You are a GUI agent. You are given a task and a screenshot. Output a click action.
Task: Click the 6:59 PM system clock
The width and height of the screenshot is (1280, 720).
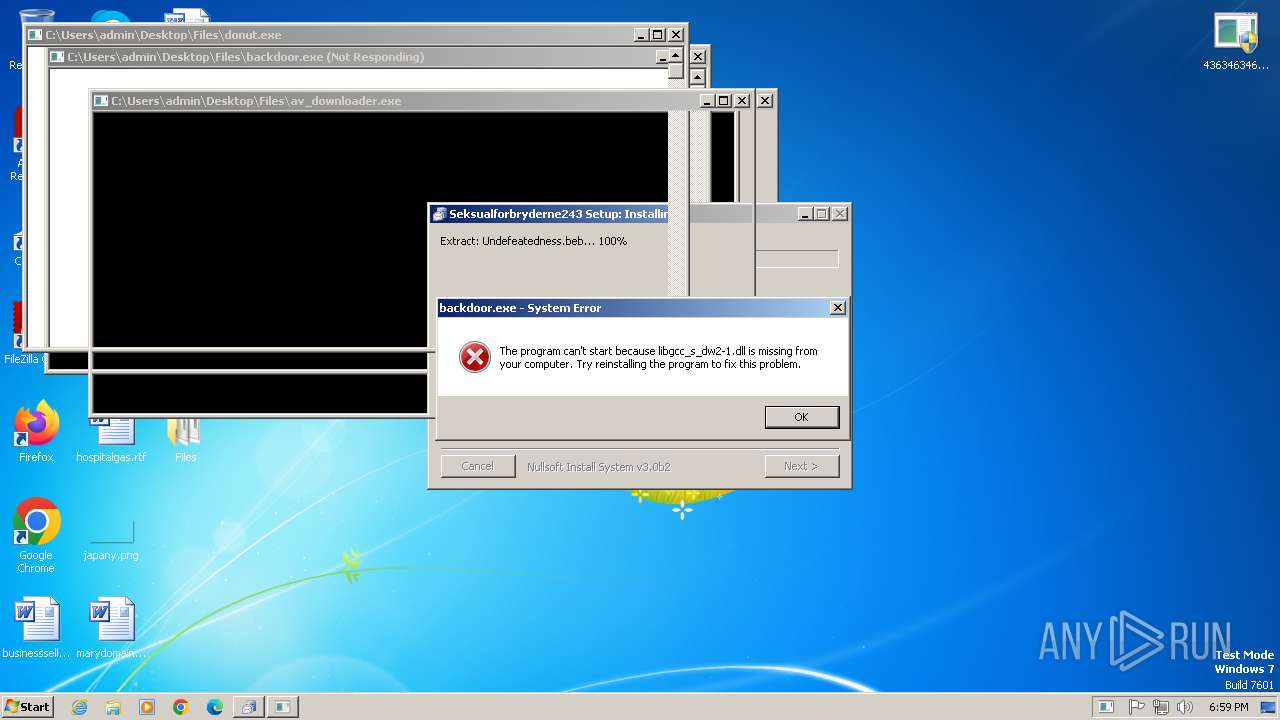pyautogui.click(x=1229, y=707)
